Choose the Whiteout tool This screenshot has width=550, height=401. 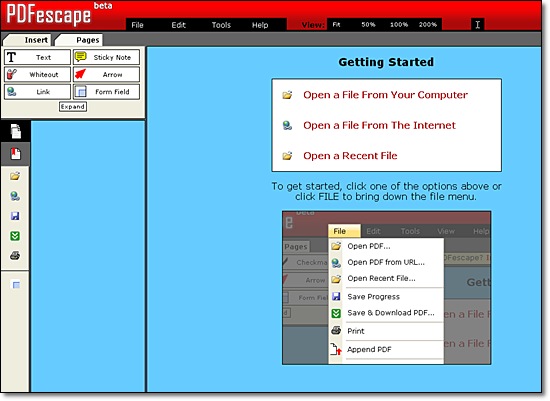tap(37, 74)
